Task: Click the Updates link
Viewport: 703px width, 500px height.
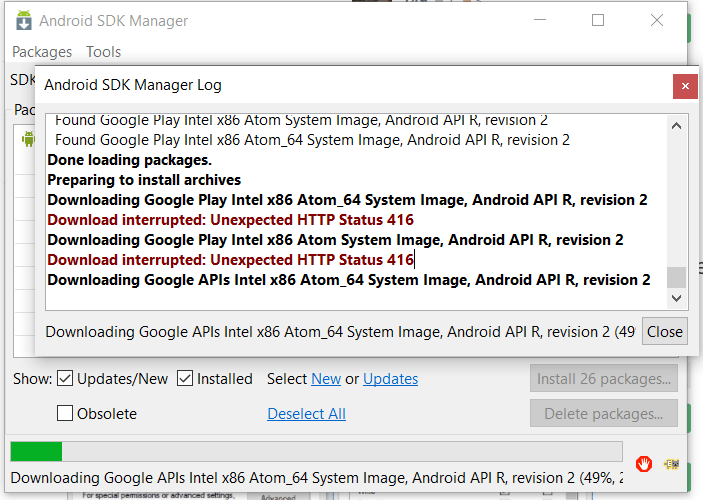Action: click(x=391, y=379)
